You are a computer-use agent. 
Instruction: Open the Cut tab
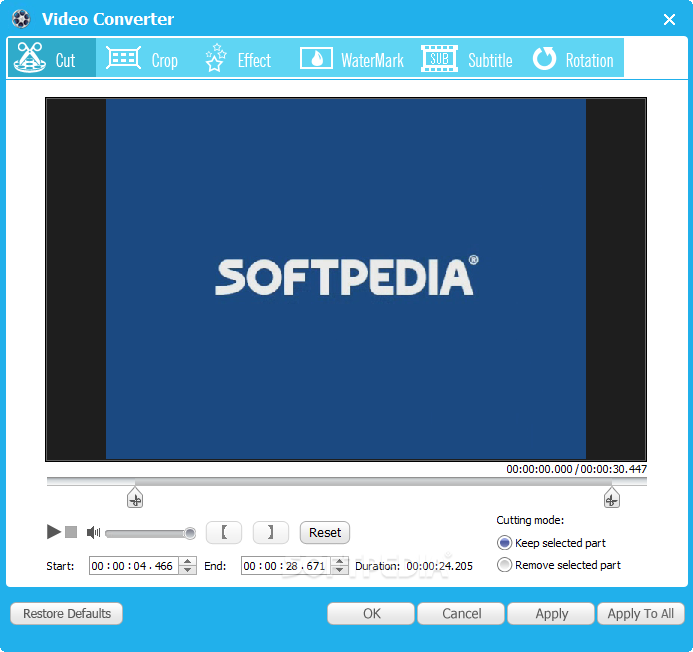click(x=52, y=58)
